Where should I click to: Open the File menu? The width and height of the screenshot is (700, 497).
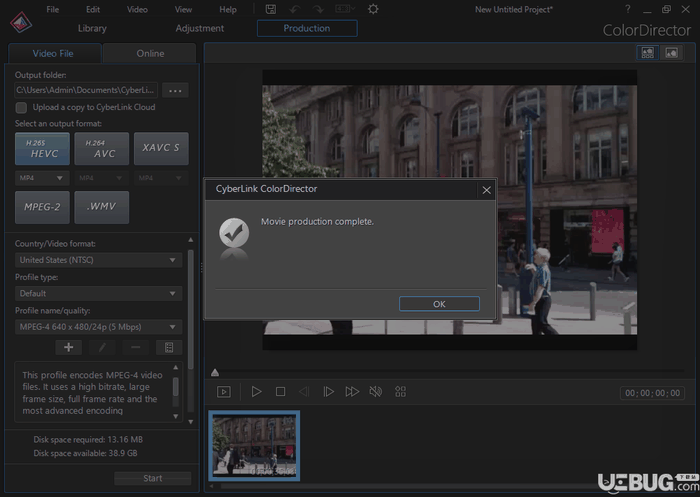53,9
